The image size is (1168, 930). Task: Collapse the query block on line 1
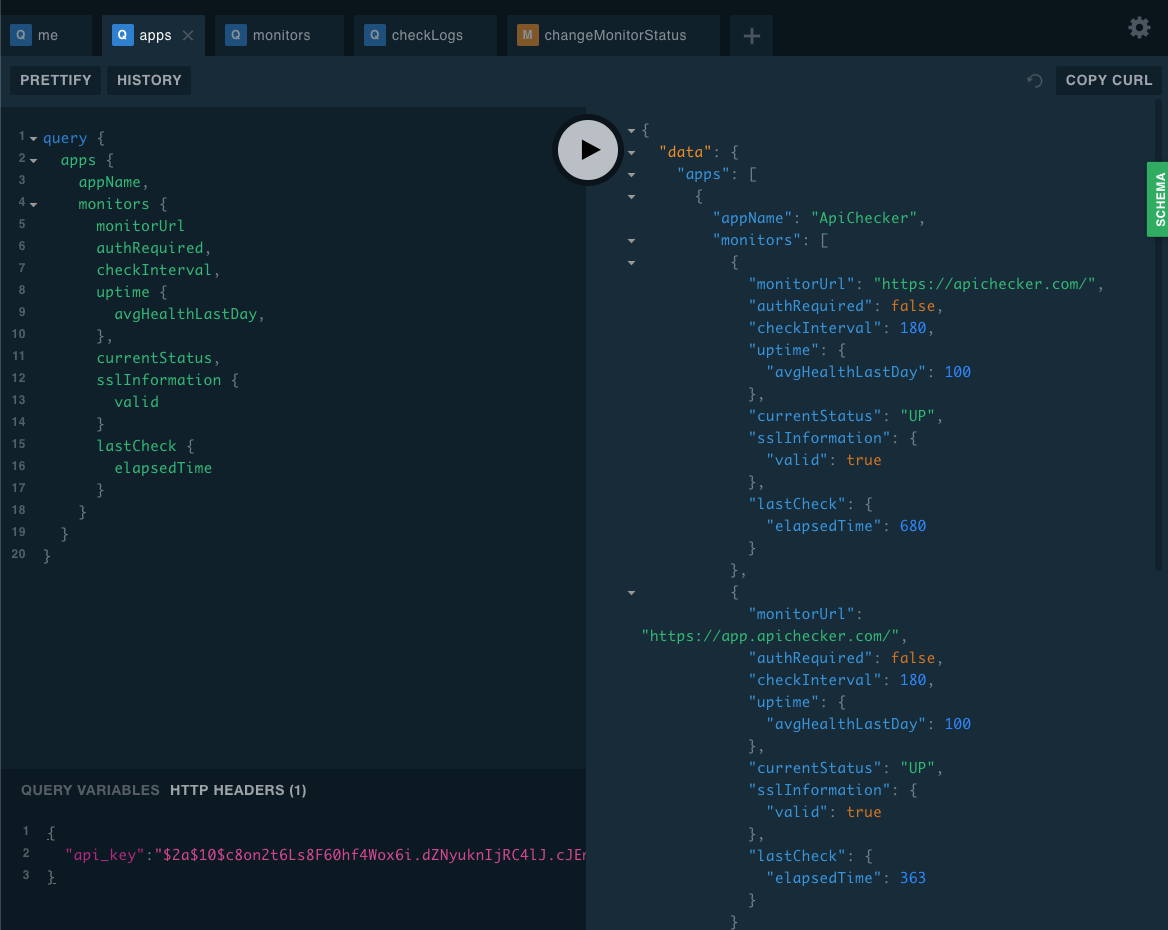pos(33,138)
